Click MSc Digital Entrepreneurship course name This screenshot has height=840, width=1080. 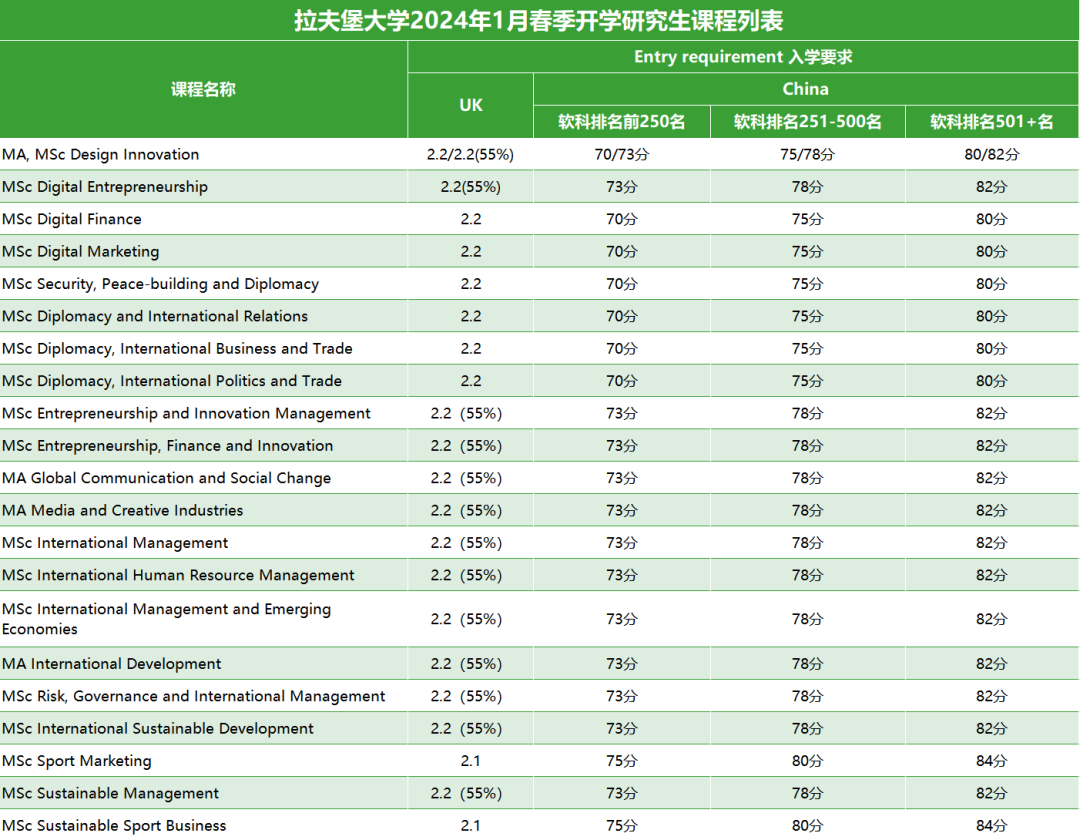click(x=105, y=187)
